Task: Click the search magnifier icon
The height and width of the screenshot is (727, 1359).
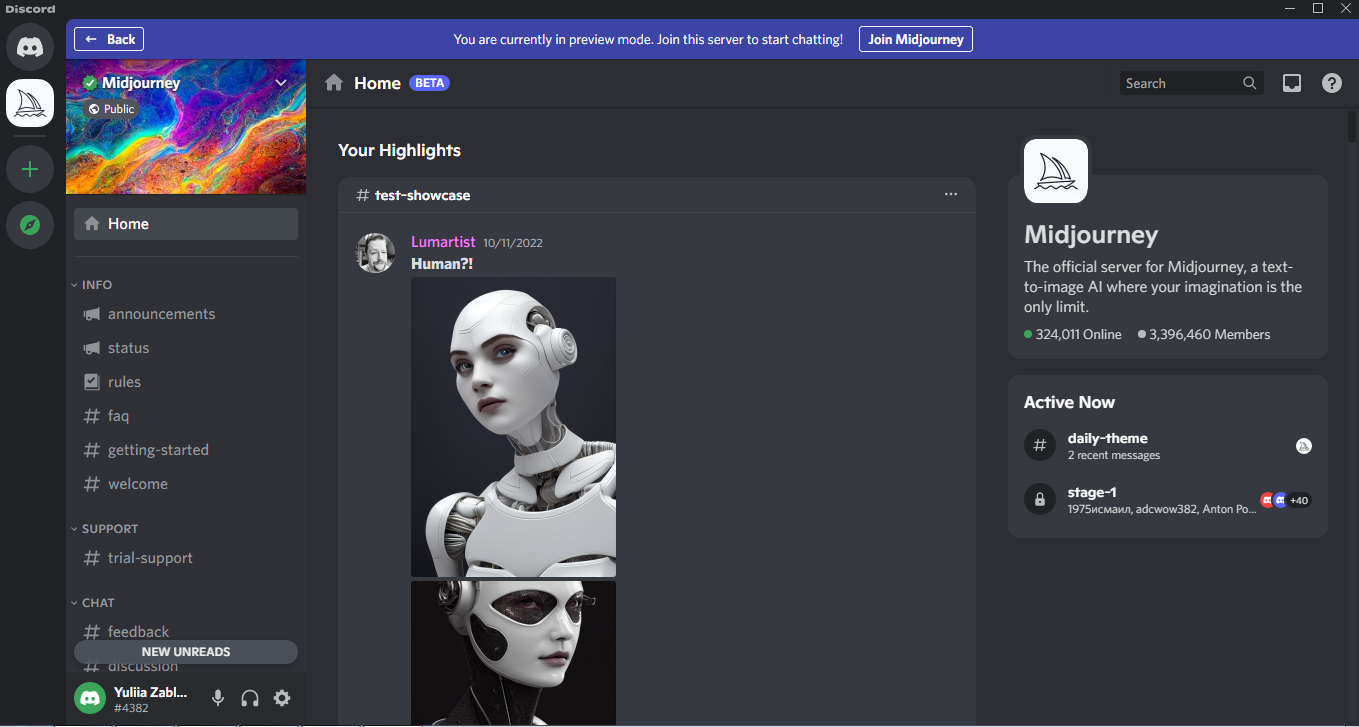Action: [x=1250, y=83]
